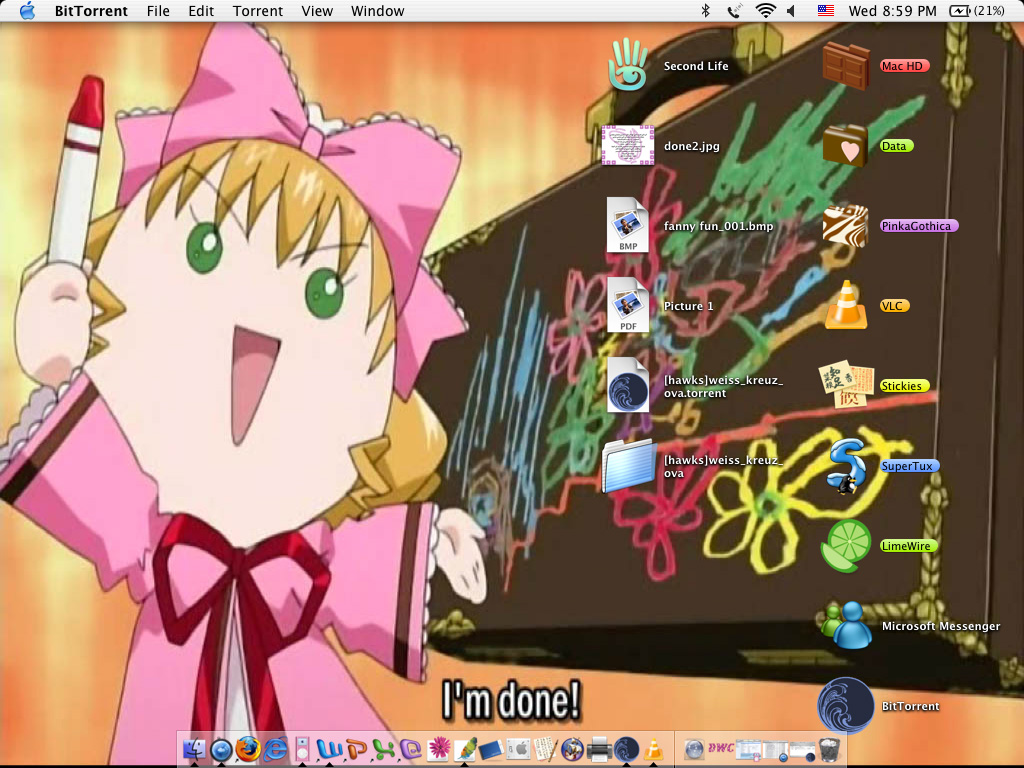Select the done2.jpg file on desktop
The width and height of the screenshot is (1024, 768).
coord(628,146)
